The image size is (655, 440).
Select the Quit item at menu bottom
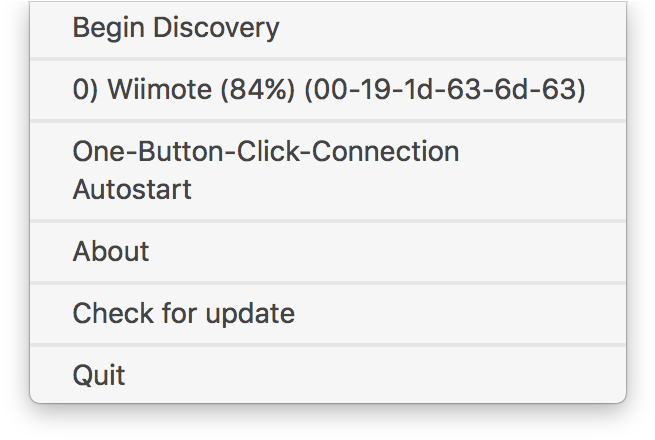[x=99, y=375]
